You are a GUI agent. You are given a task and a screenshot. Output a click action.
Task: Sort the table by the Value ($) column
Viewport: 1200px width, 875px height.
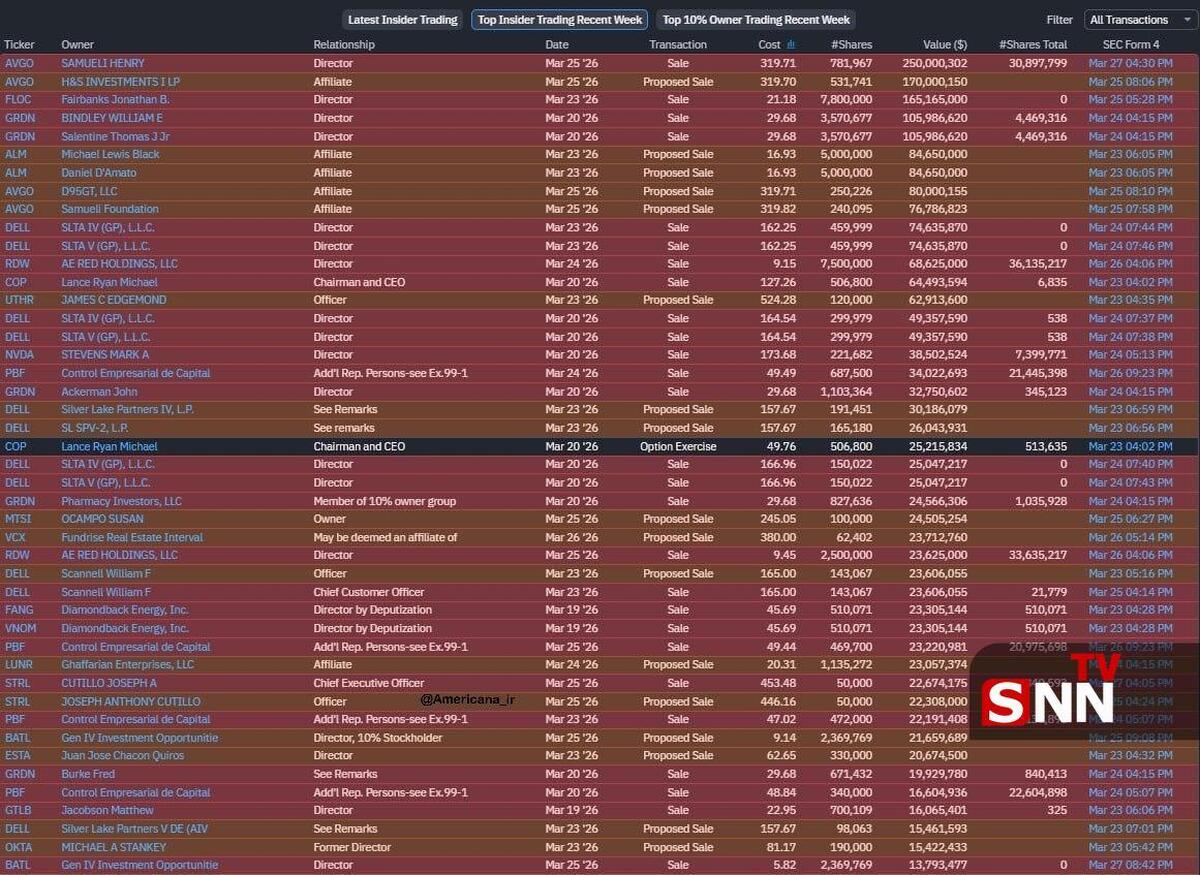pos(944,44)
